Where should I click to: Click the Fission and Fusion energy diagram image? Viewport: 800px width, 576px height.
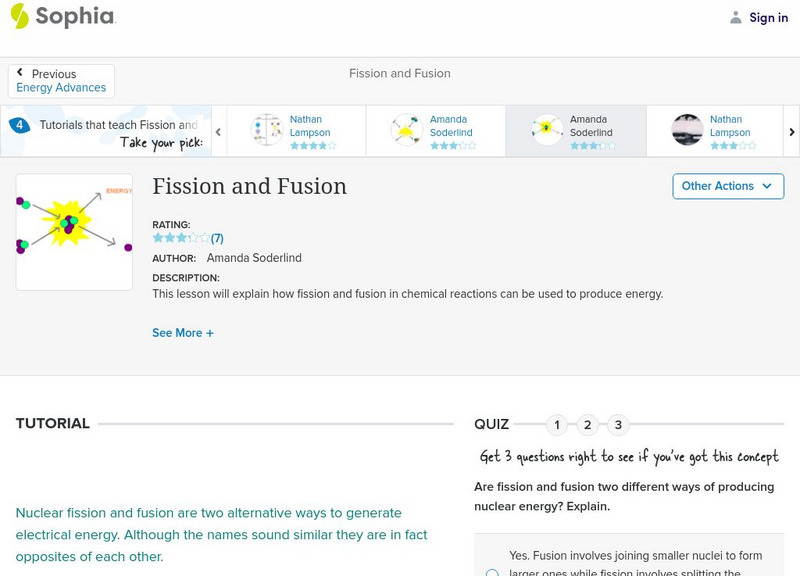tap(74, 232)
